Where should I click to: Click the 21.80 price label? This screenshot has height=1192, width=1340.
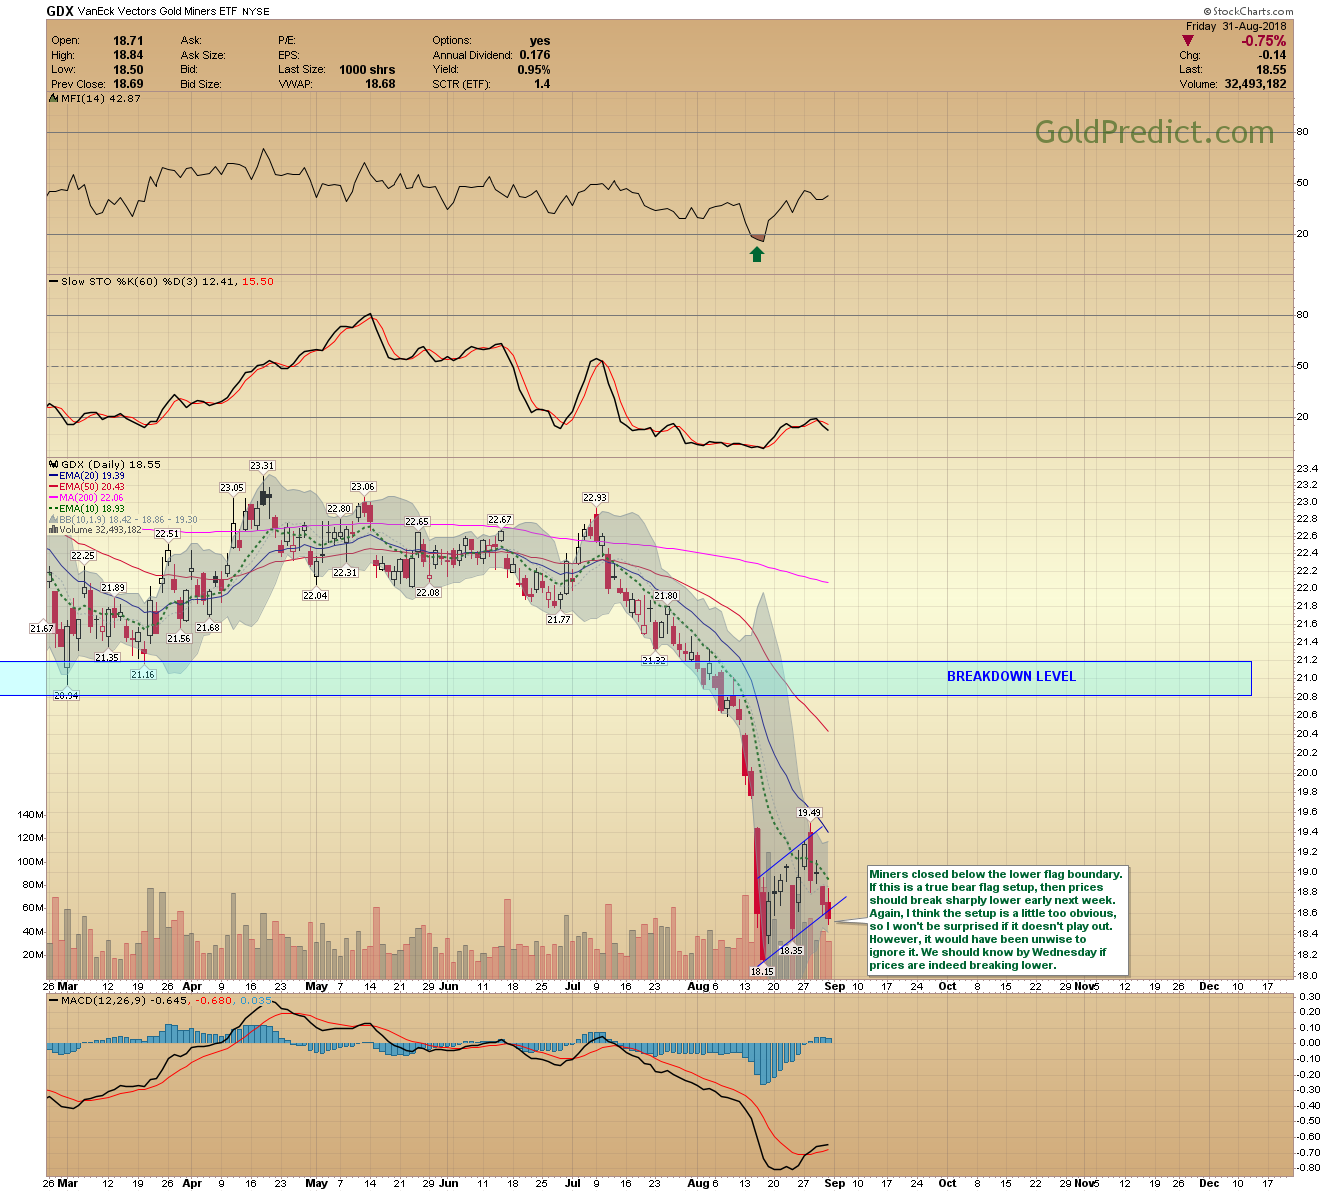666,596
